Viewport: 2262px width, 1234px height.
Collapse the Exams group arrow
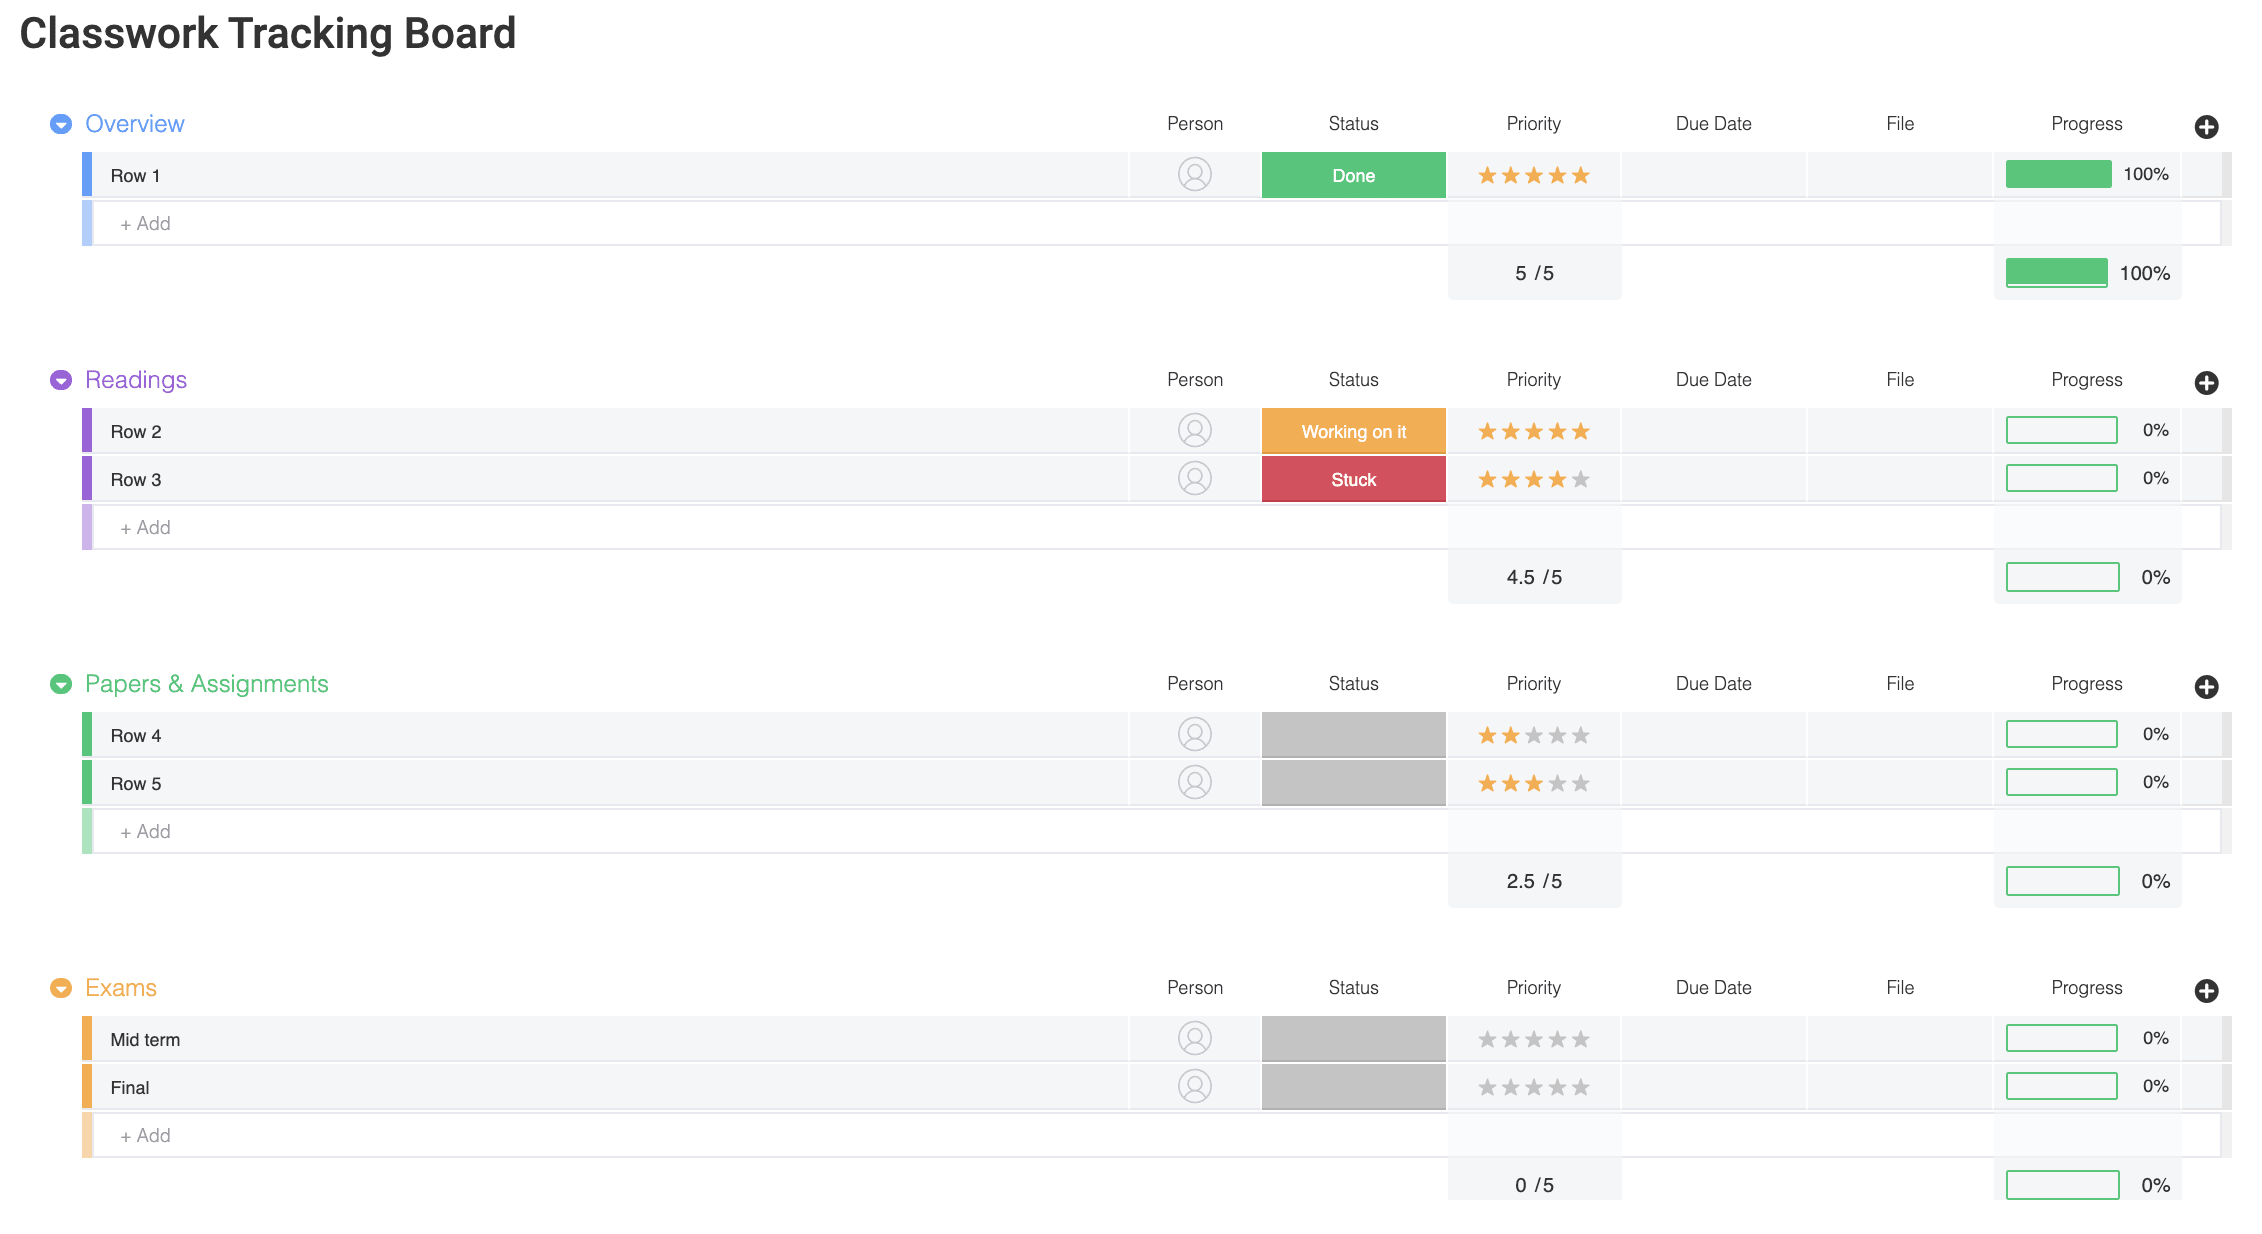61,988
